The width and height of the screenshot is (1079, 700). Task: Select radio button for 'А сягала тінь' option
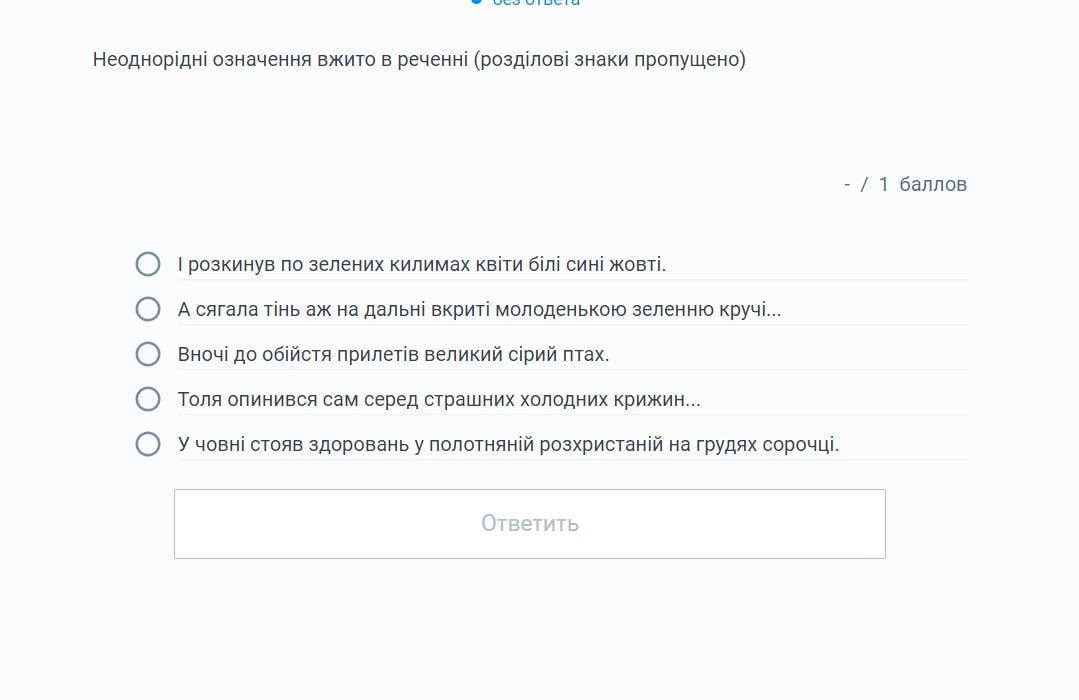coord(148,309)
